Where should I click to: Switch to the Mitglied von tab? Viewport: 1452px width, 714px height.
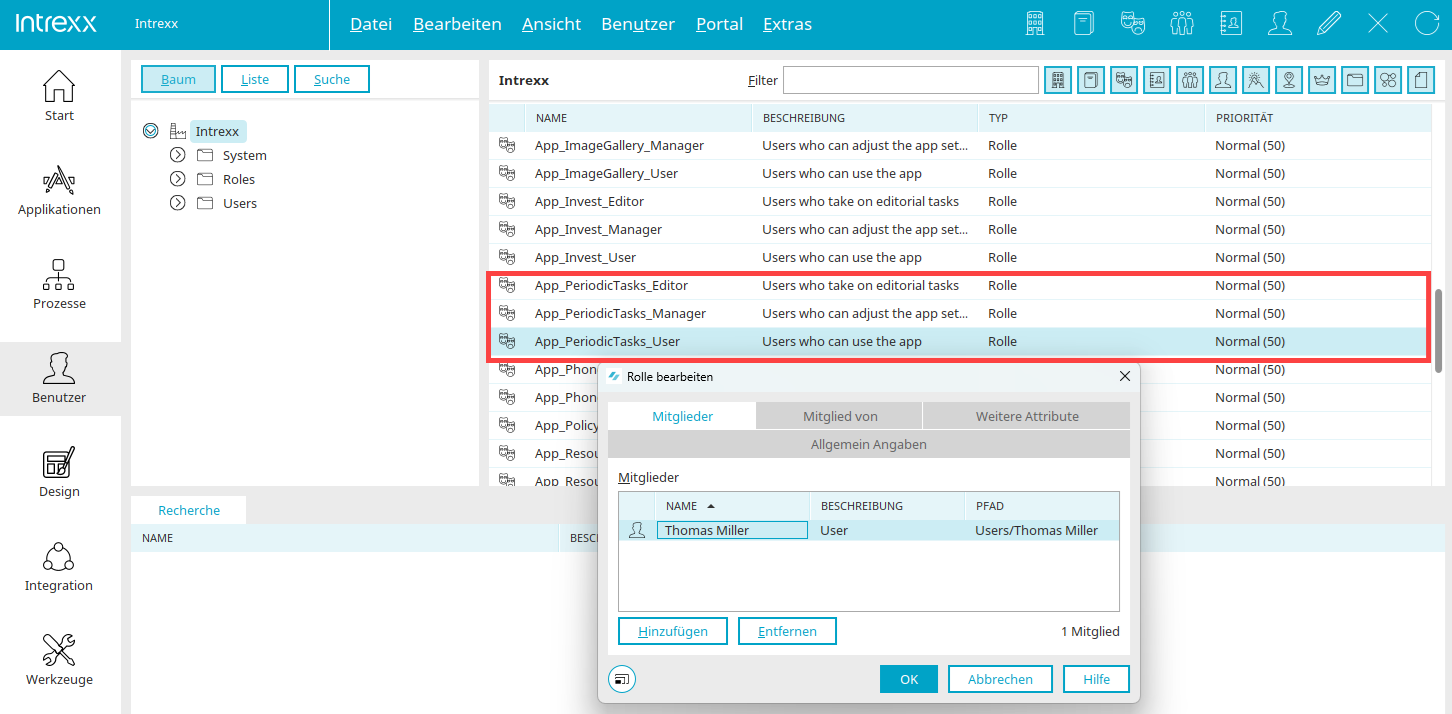coord(840,416)
